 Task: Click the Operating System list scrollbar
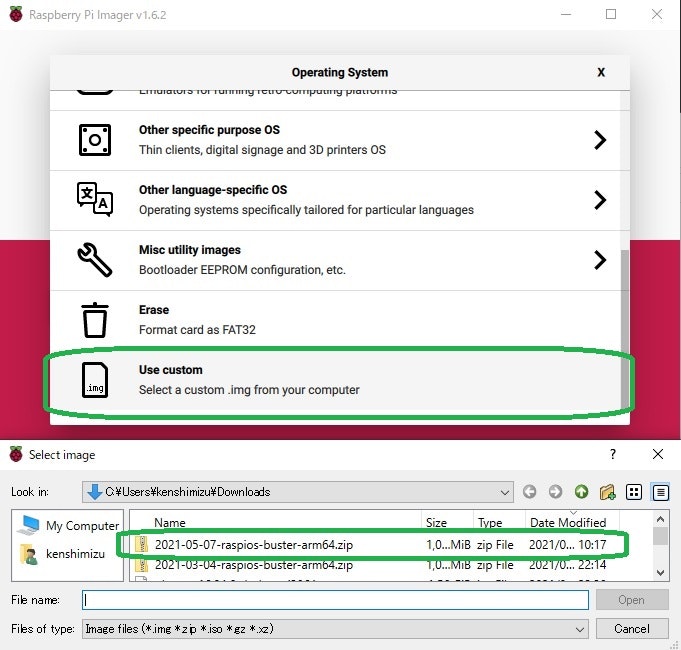pos(625,329)
